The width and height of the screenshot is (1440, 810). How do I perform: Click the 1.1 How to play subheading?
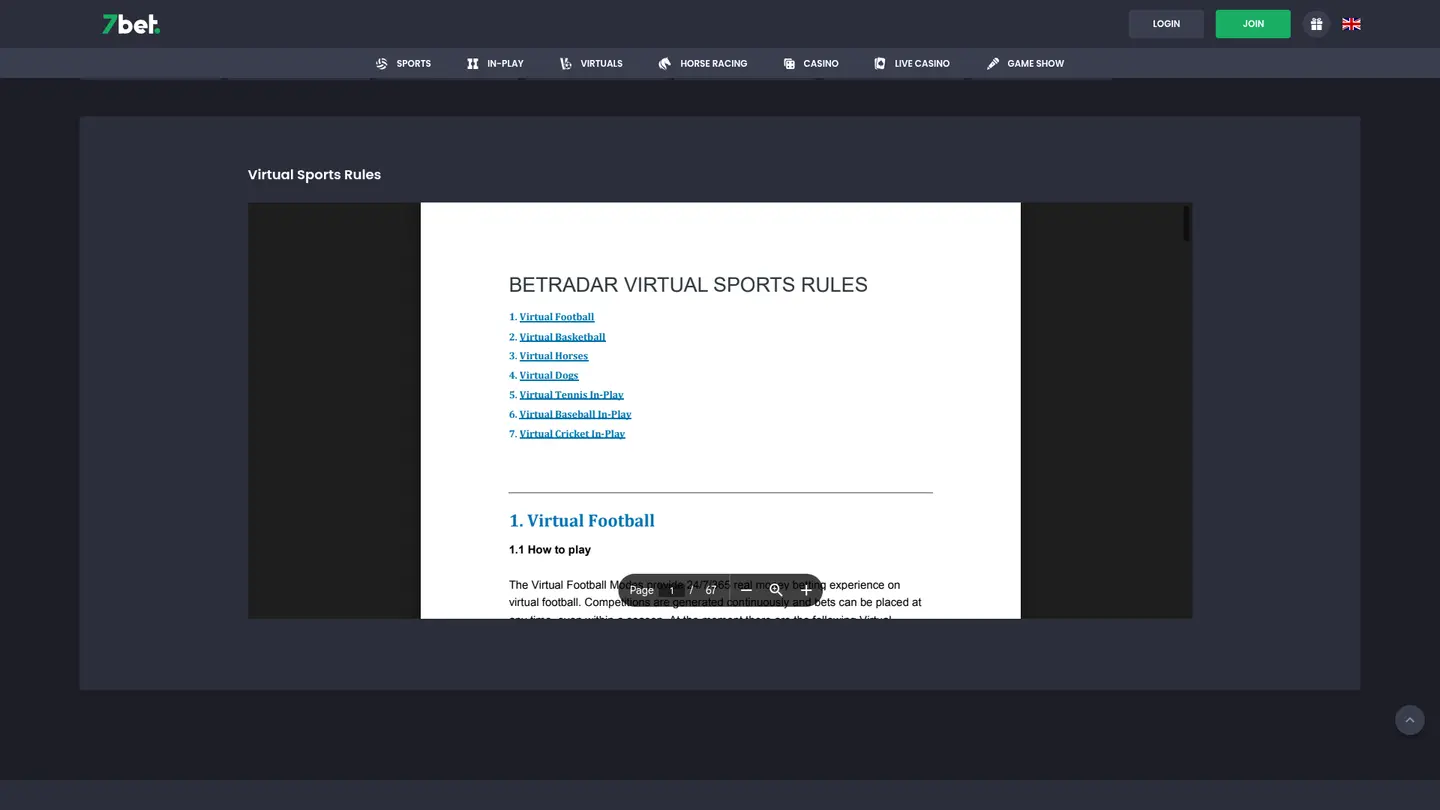550,550
